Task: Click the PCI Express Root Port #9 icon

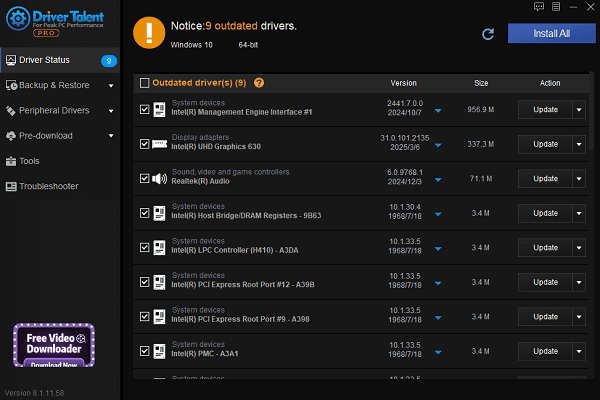Action: [160, 317]
